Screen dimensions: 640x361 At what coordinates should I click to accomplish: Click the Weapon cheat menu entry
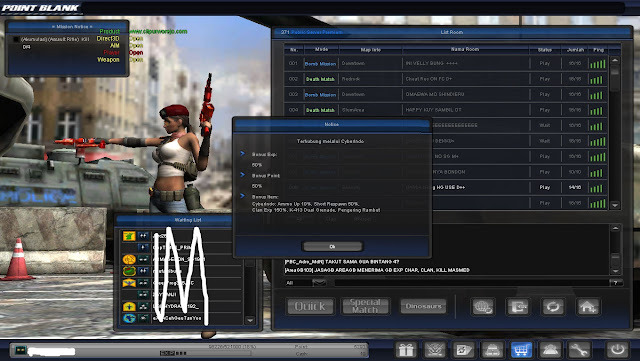(108, 60)
